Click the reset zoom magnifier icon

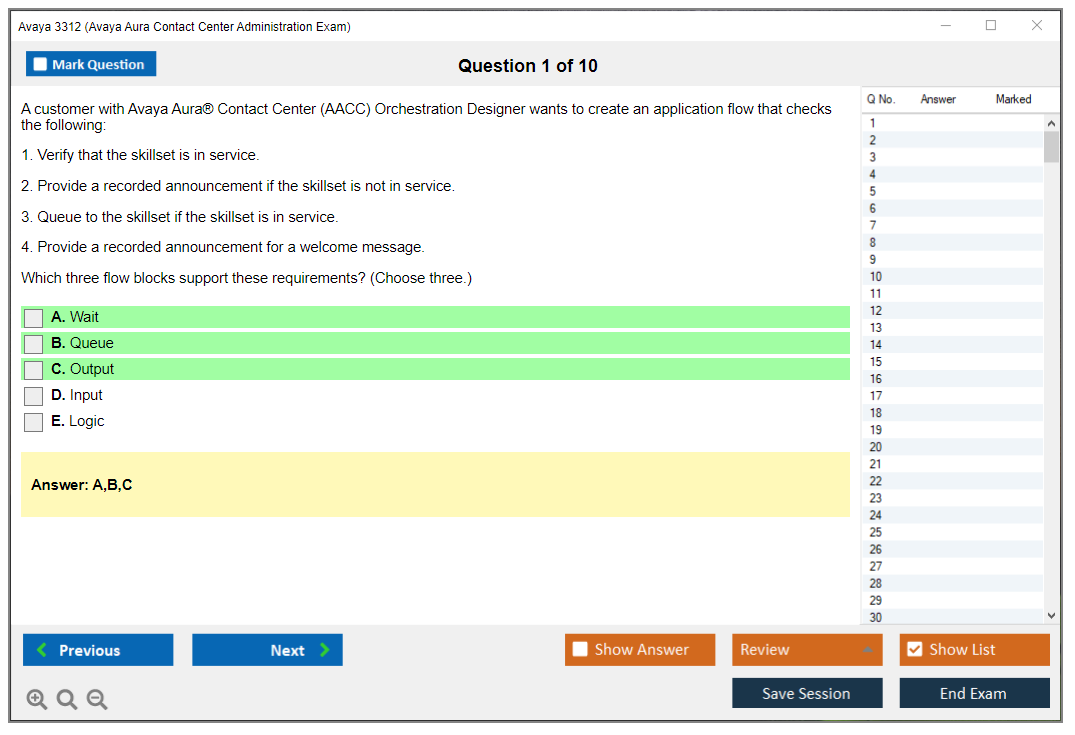67,700
